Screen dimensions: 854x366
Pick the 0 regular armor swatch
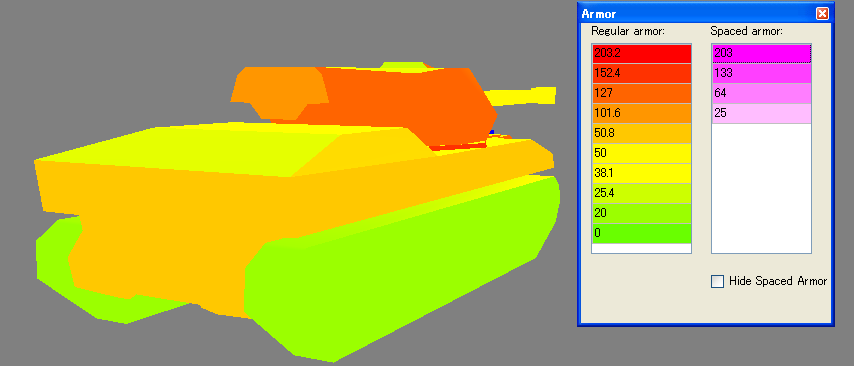(x=642, y=233)
